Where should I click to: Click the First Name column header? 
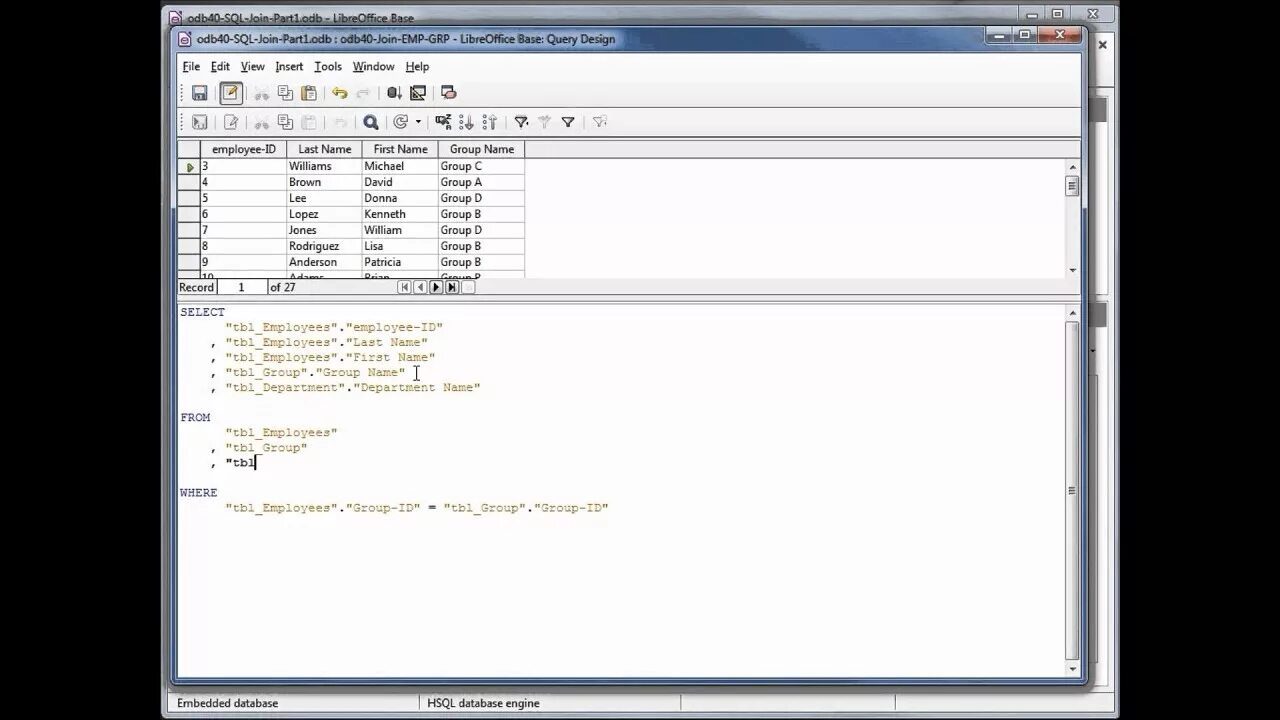point(400,149)
